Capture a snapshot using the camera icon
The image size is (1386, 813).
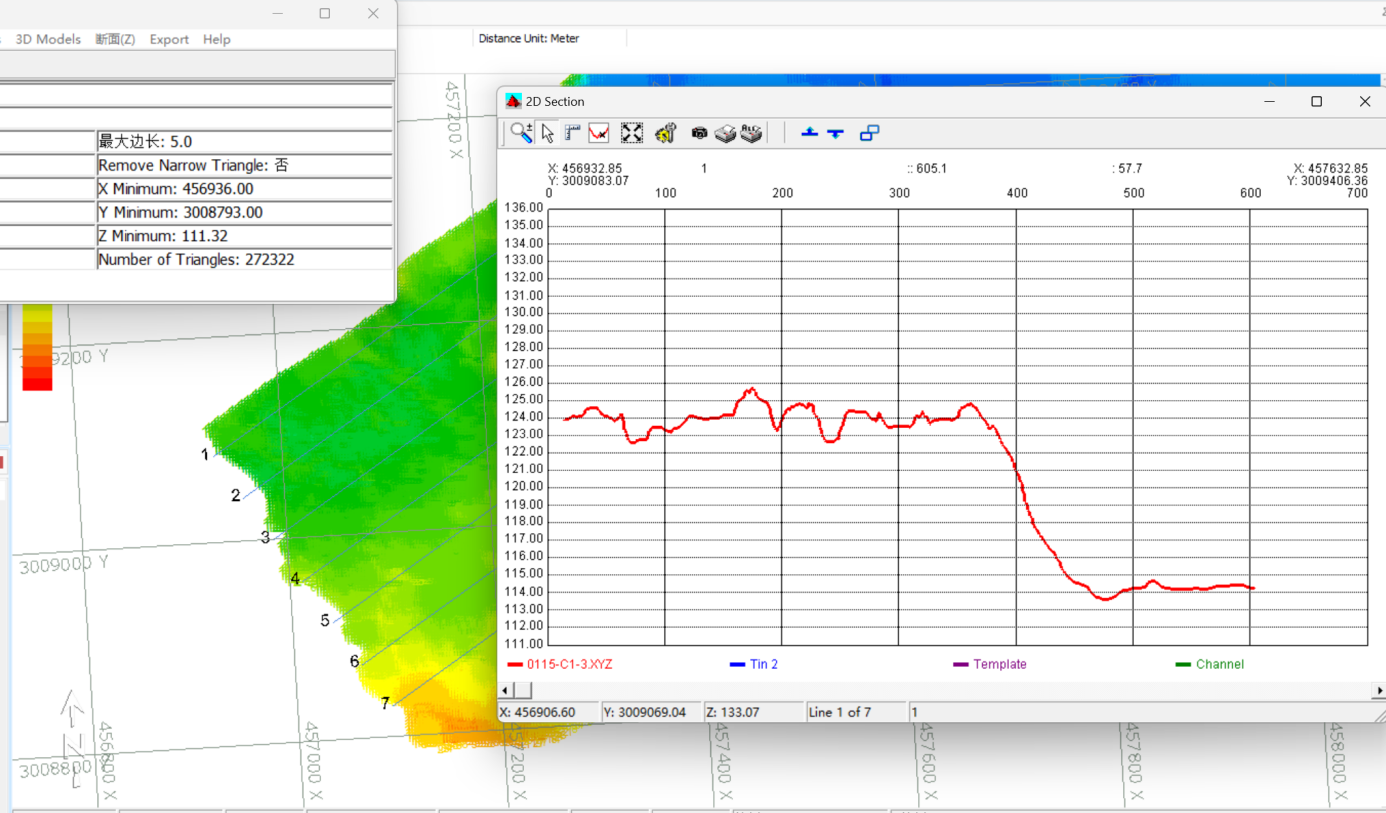click(x=699, y=132)
